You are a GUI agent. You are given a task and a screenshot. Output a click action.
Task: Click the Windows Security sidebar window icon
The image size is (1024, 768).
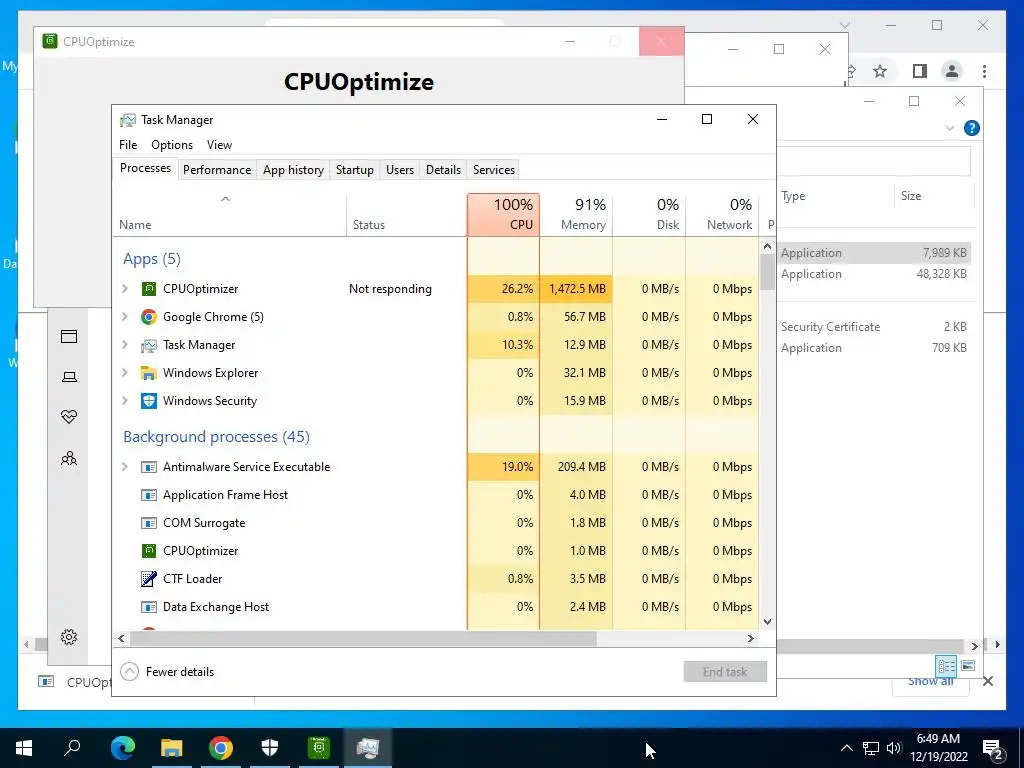[69, 336]
